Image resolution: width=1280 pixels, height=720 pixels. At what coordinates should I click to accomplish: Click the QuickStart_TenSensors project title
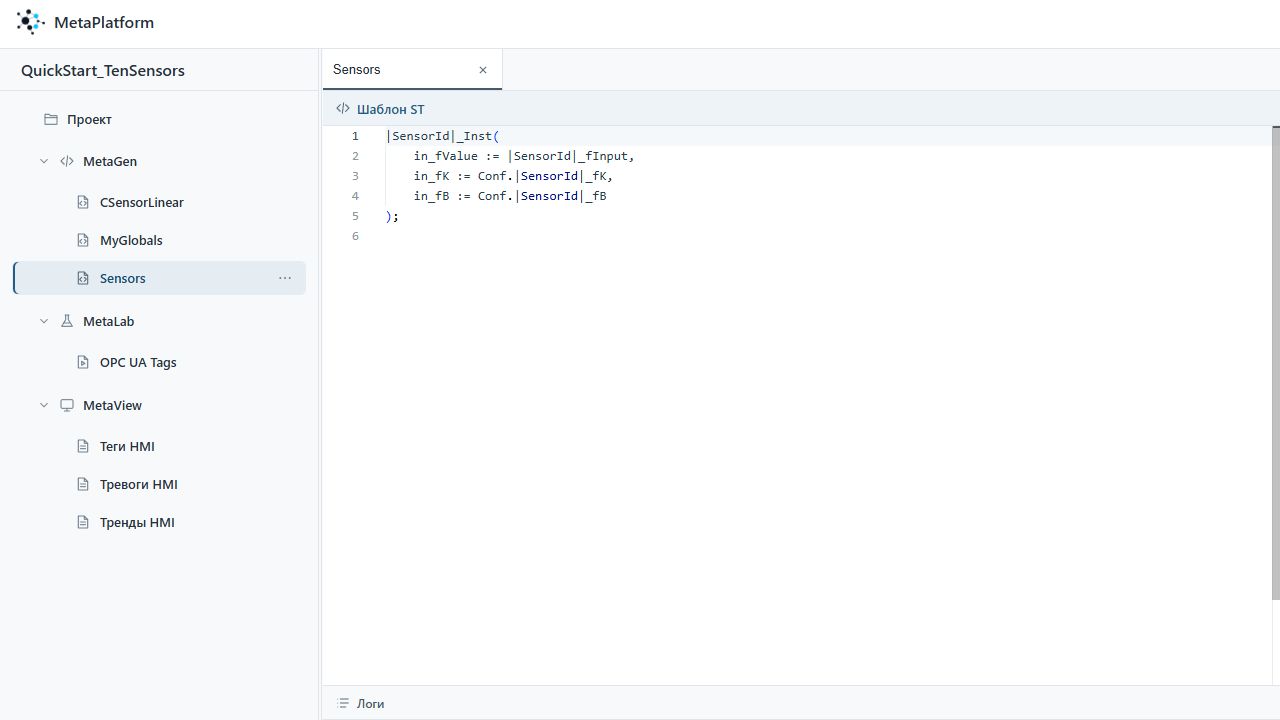click(103, 70)
